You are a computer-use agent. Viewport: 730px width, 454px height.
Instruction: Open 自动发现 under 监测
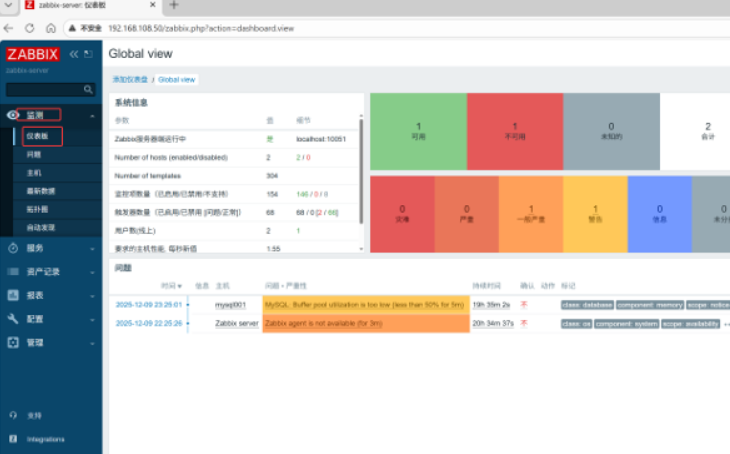tap(41, 227)
